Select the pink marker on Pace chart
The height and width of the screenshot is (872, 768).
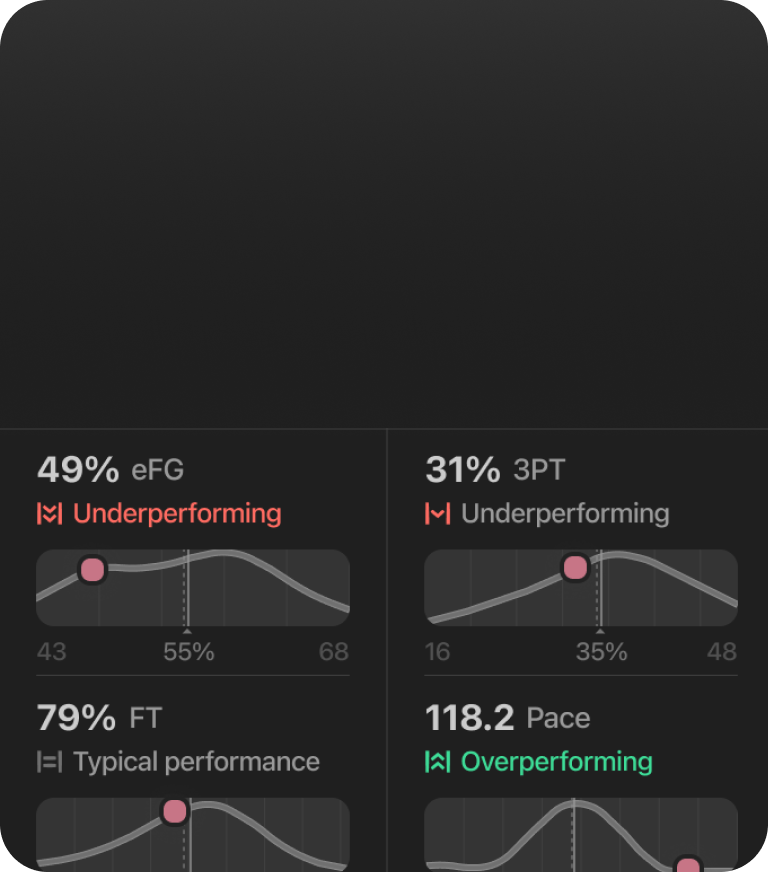[x=687, y=865]
